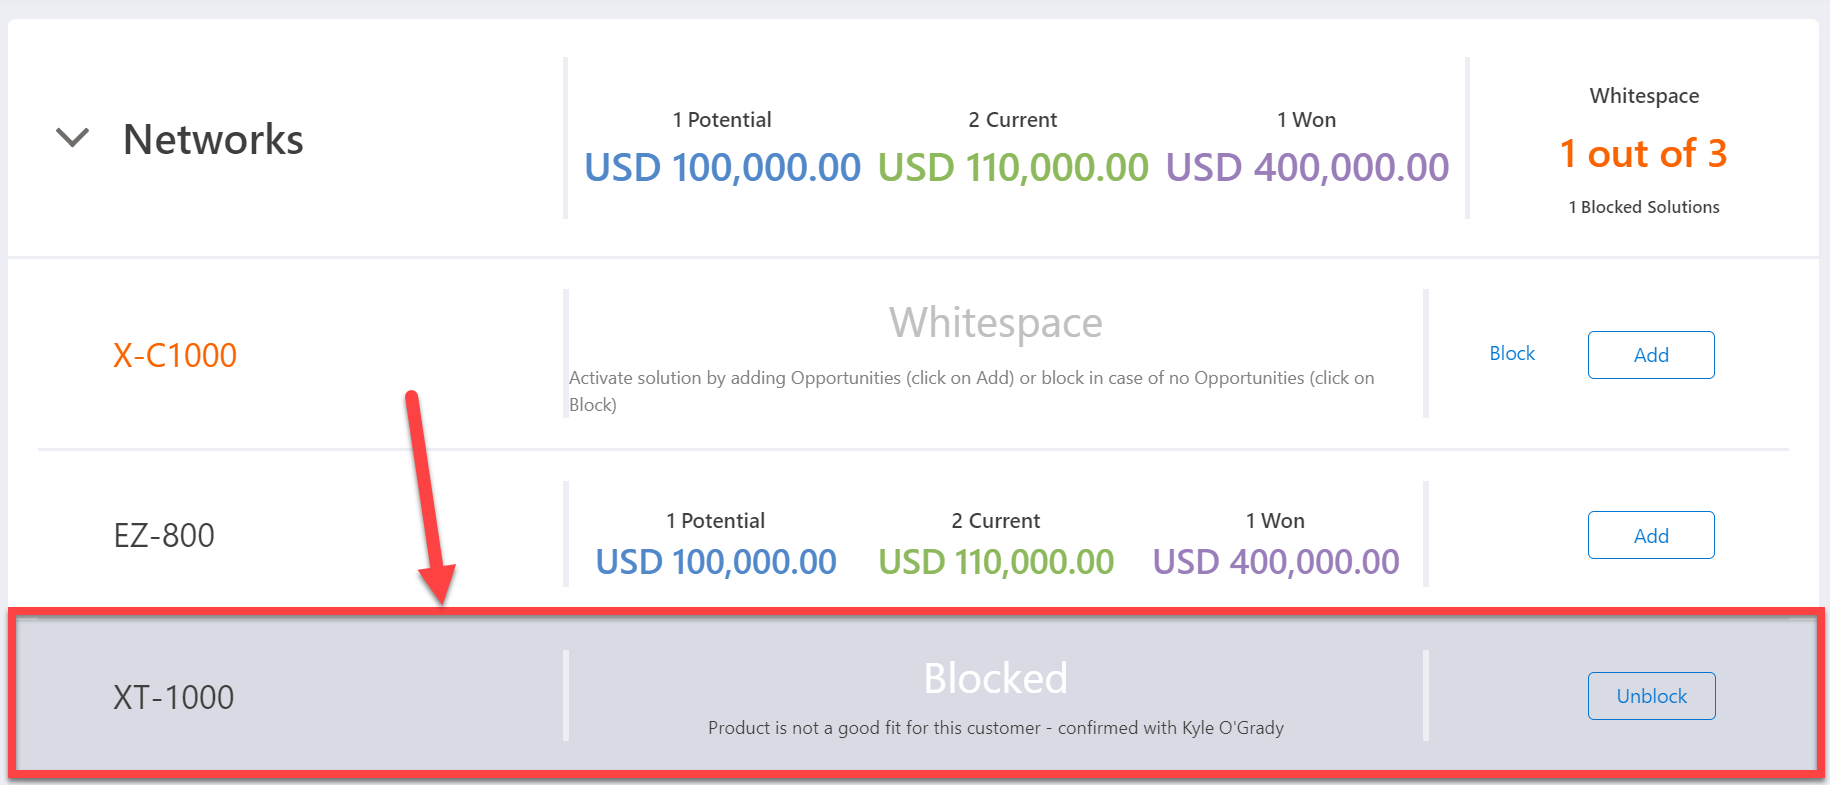Screen dimensions: 1830x785
Task: Select EZ-800 Potential amount USD 100,000.00
Action: tap(716, 562)
